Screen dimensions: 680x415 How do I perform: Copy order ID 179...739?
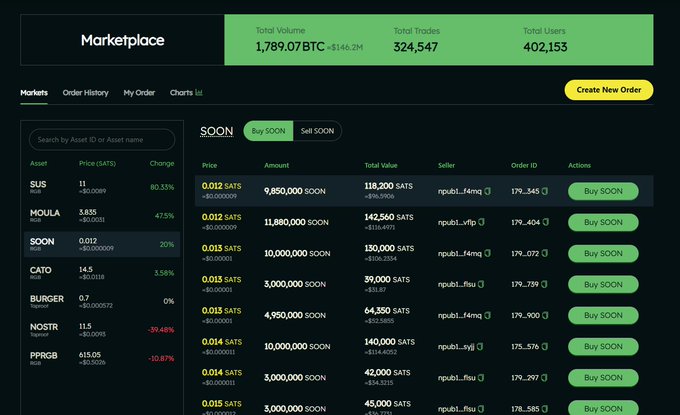click(x=545, y=284)
